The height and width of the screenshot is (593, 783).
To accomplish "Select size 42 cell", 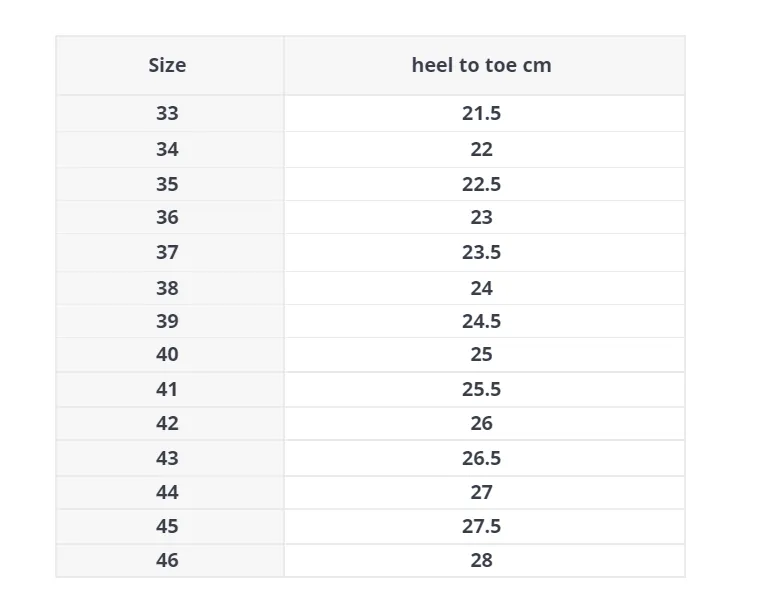I will [x=167, y=423].
